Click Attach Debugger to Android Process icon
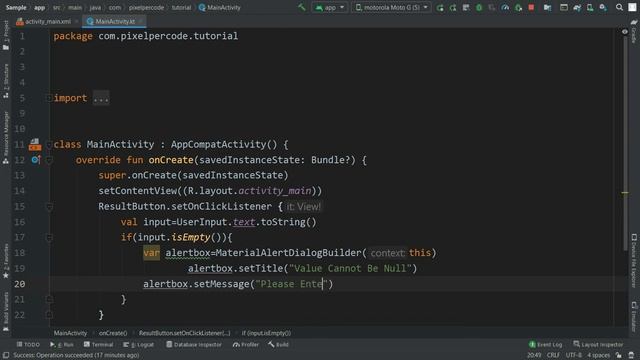 [518, 7]
